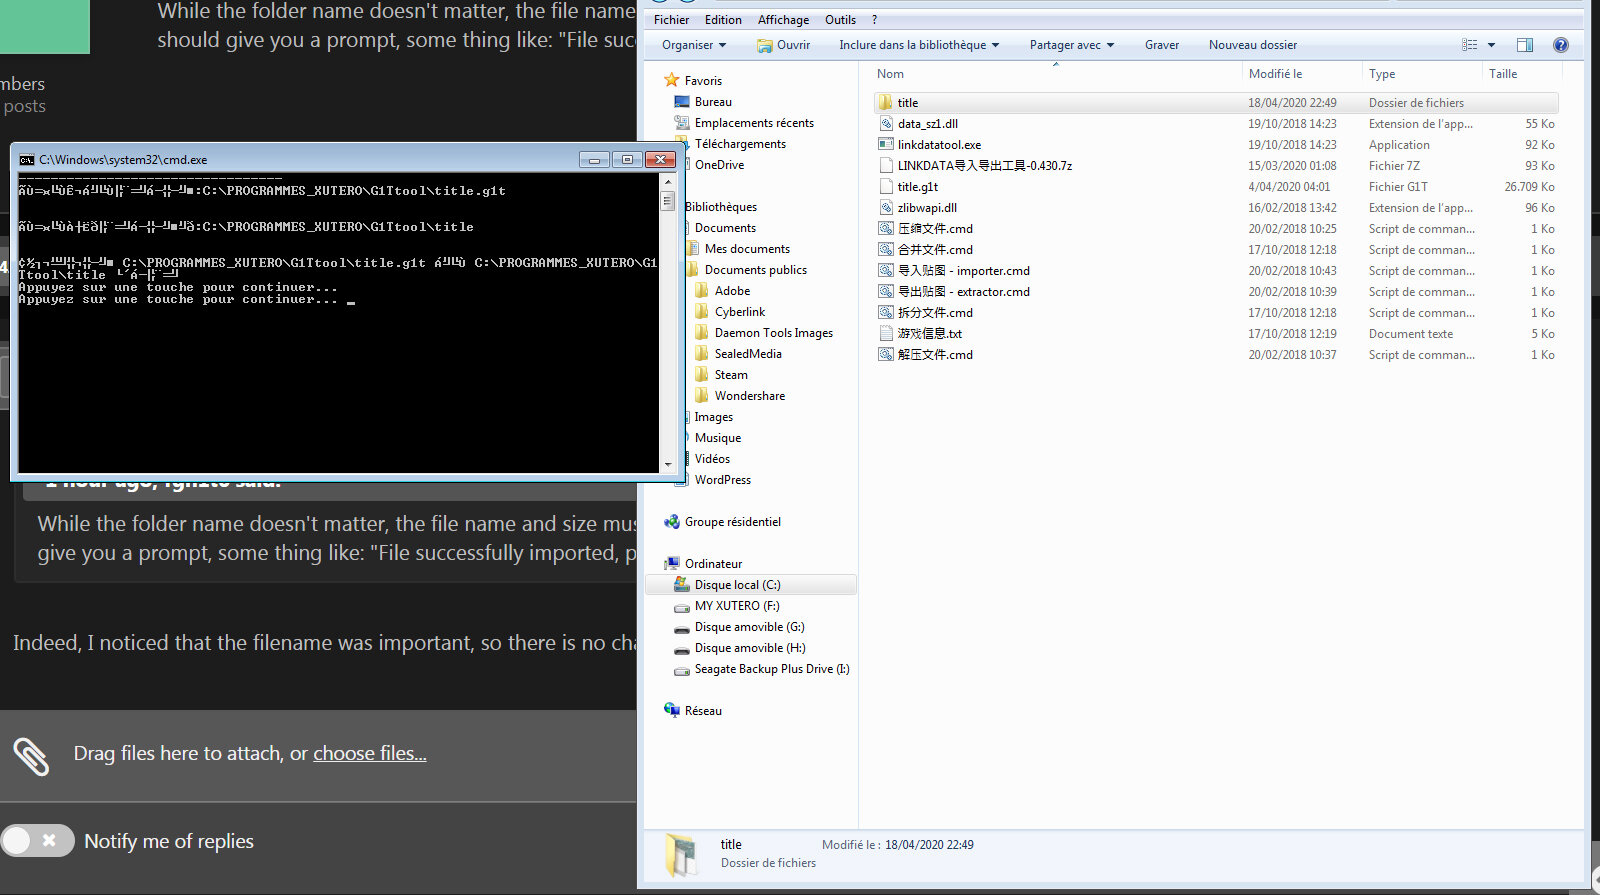Click the Groupe résidentiel icon

click(x=672, y=521)
